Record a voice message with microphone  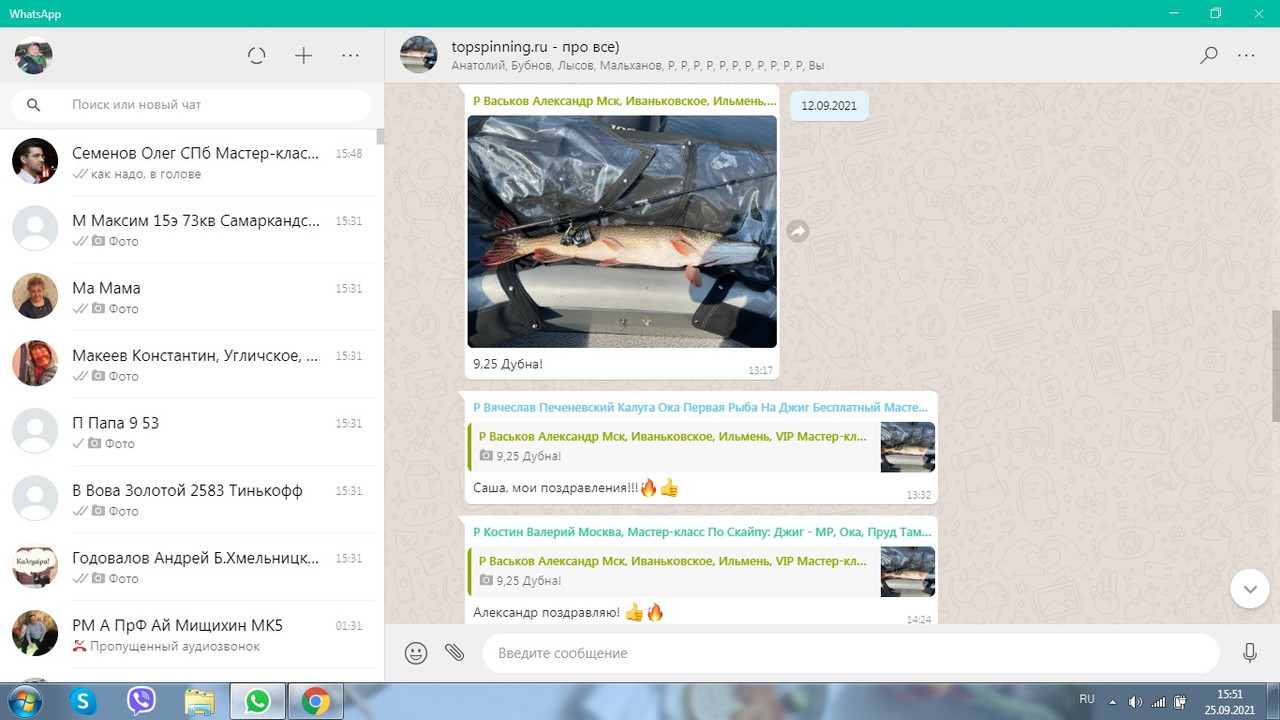[1249, 653]
